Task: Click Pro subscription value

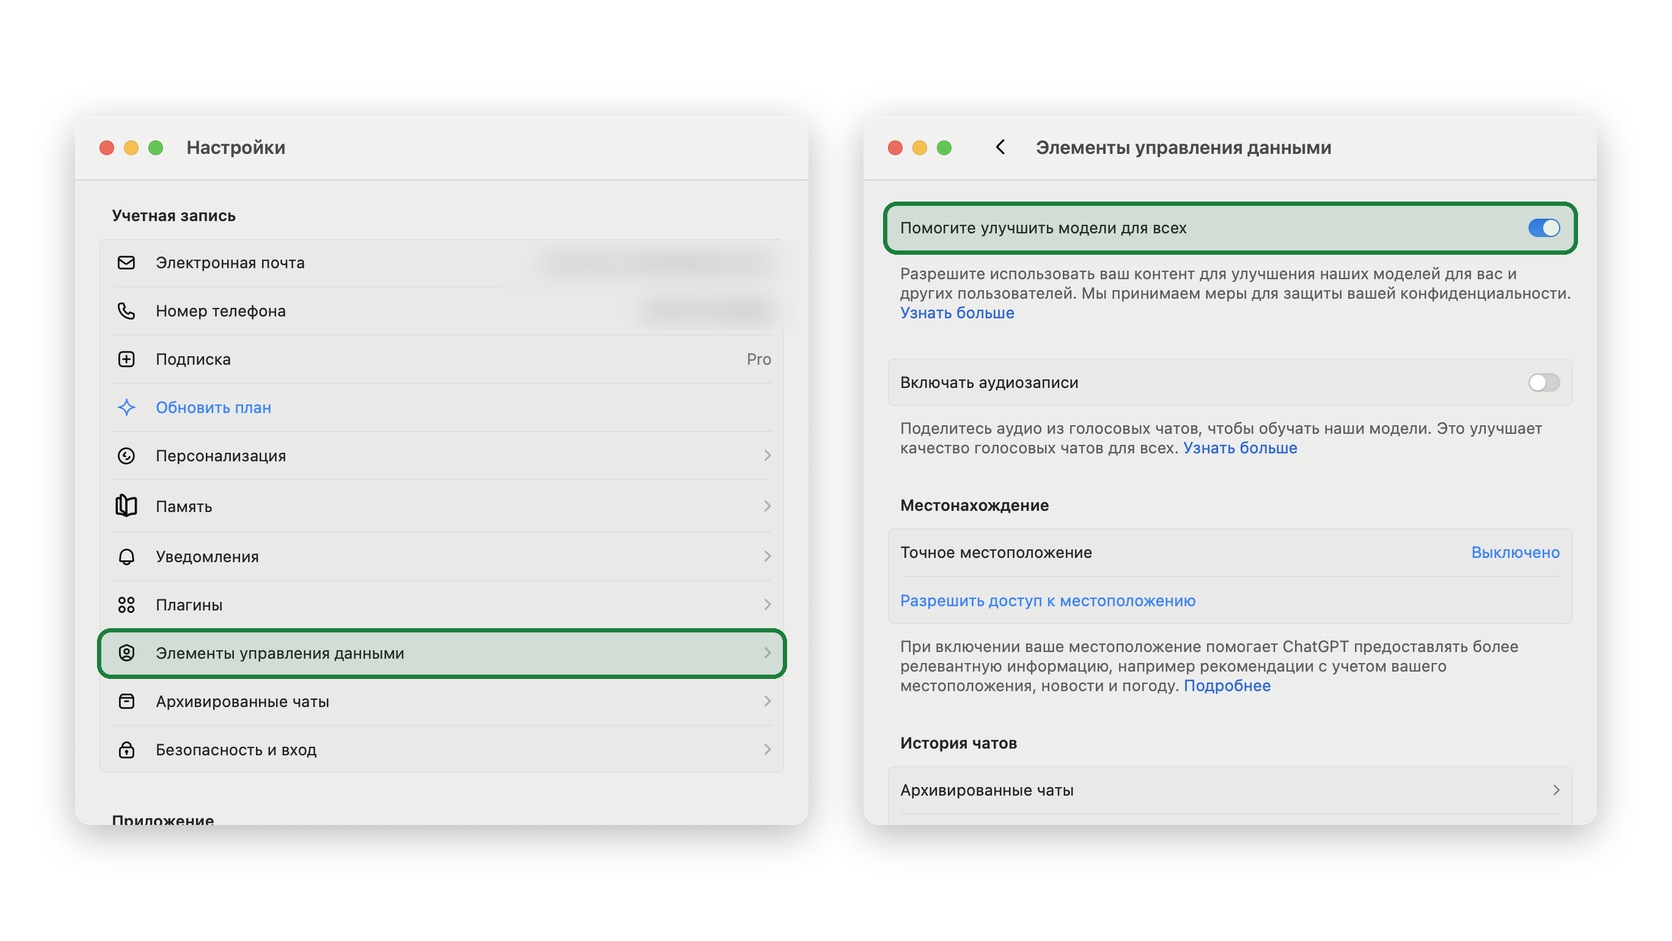Action: pos(759,359)
